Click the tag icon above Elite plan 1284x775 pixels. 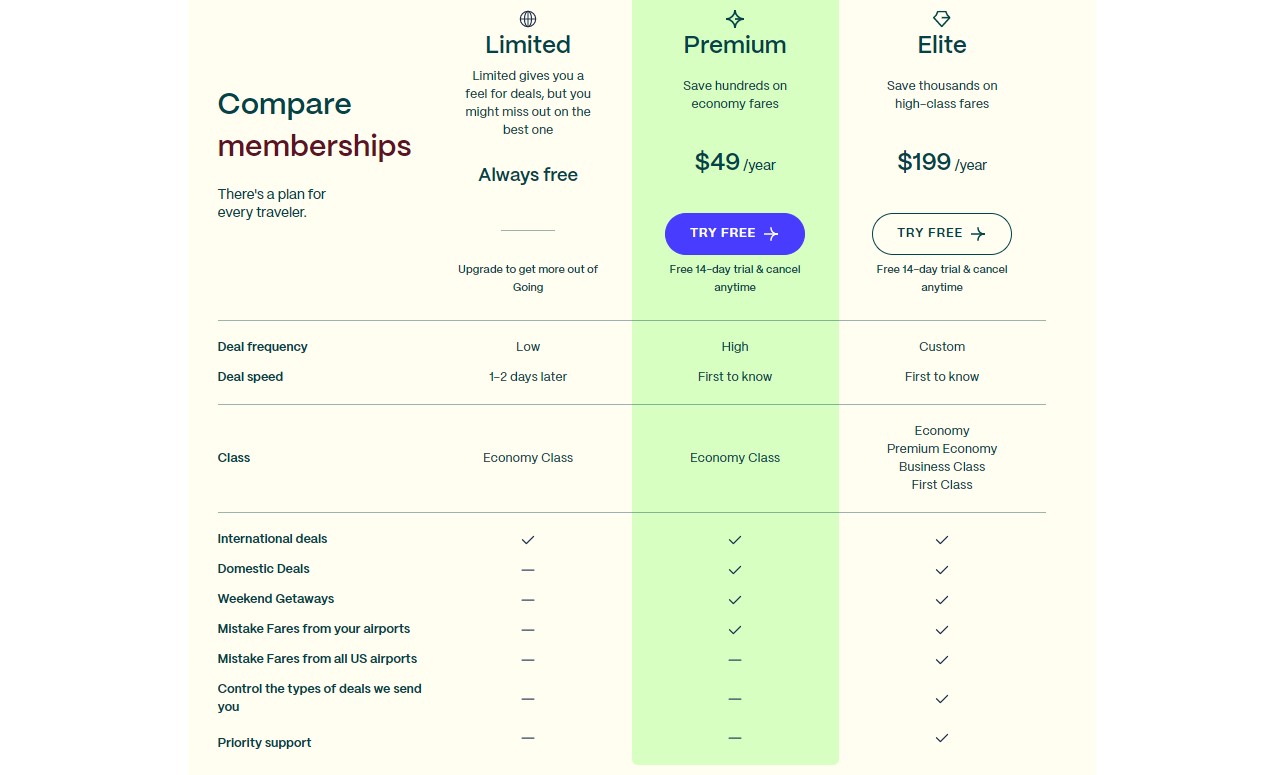[941, 18]
